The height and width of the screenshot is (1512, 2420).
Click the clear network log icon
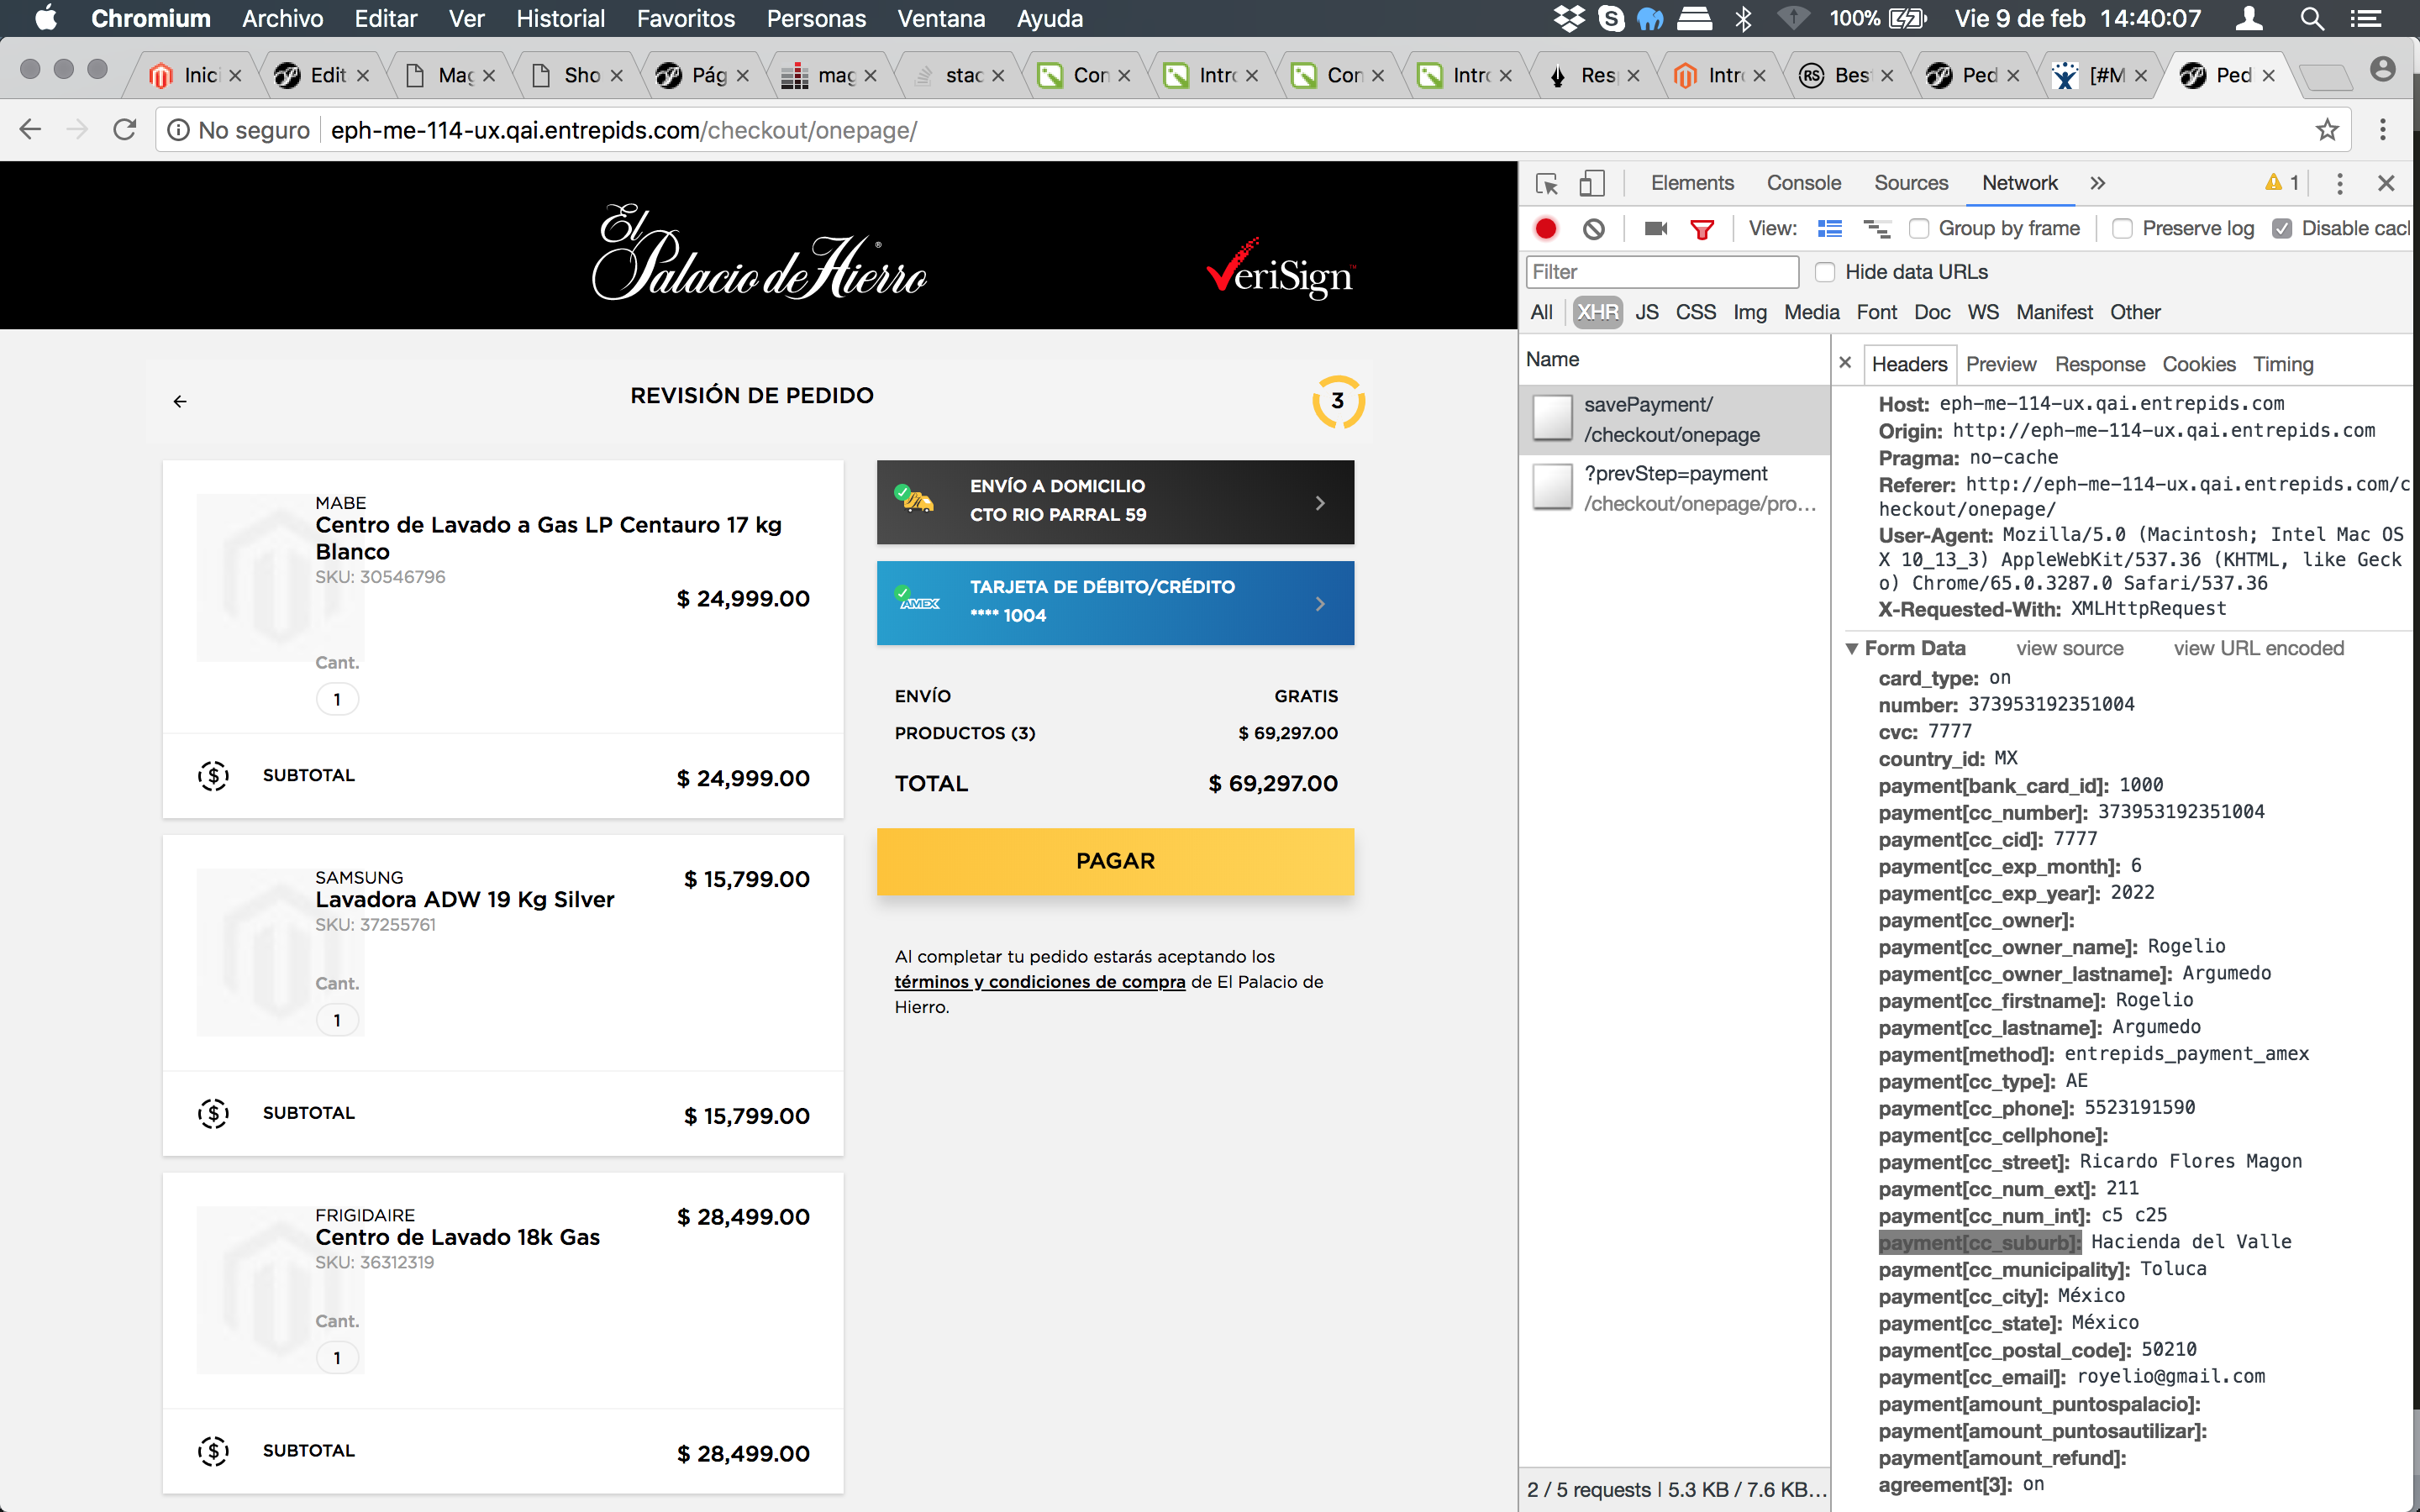pos(1594,229)
